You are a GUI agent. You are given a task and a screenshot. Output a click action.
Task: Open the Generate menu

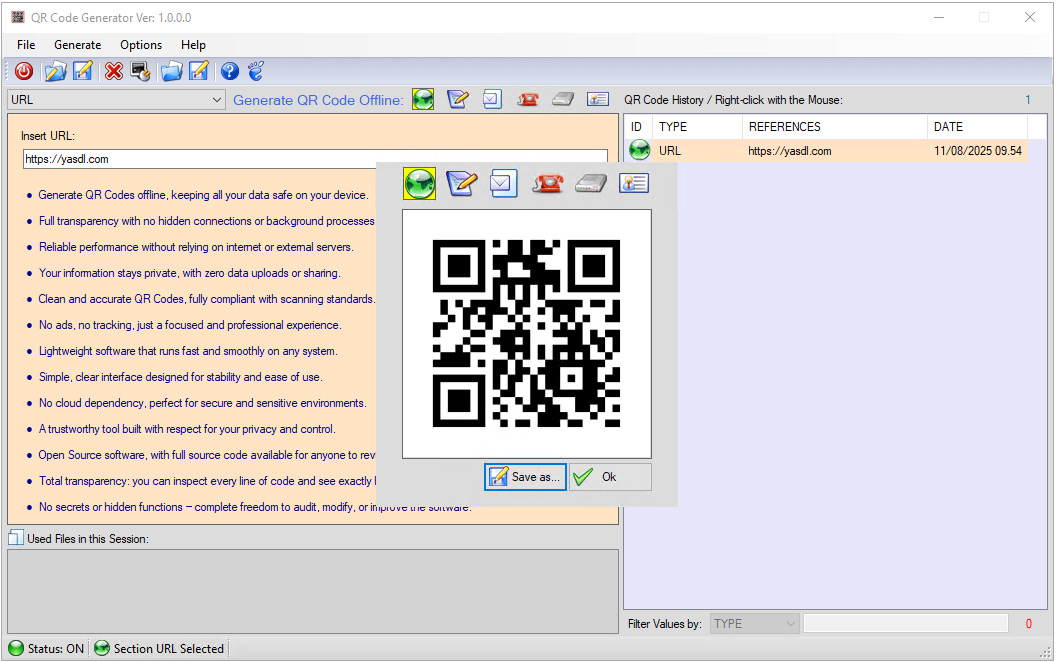[78, 44]
